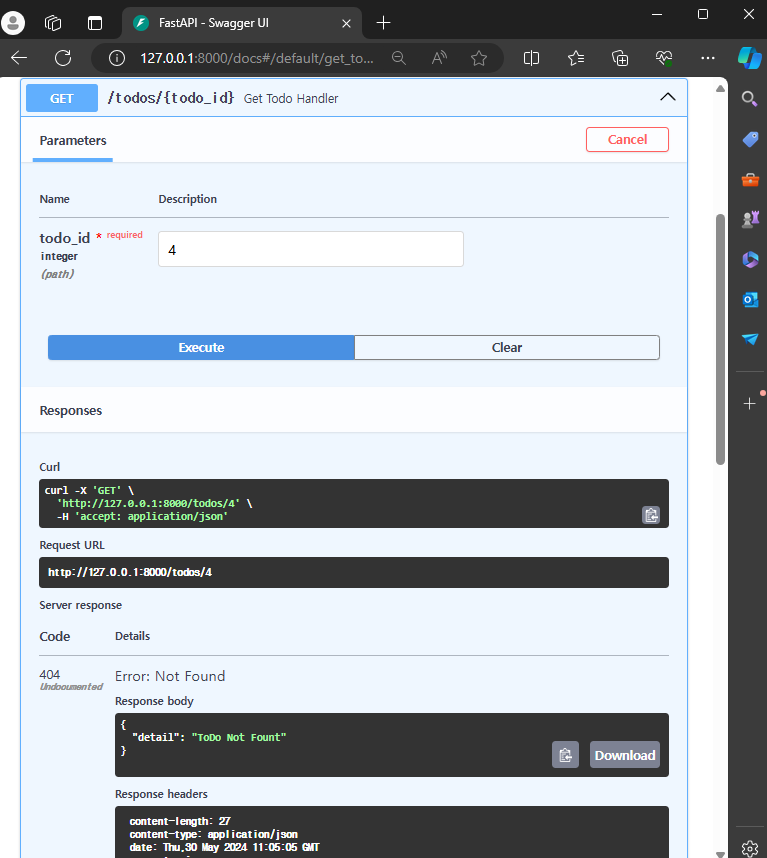
Task: Click the "Error: Not Found" text
Action: click(x=170, y=676)
